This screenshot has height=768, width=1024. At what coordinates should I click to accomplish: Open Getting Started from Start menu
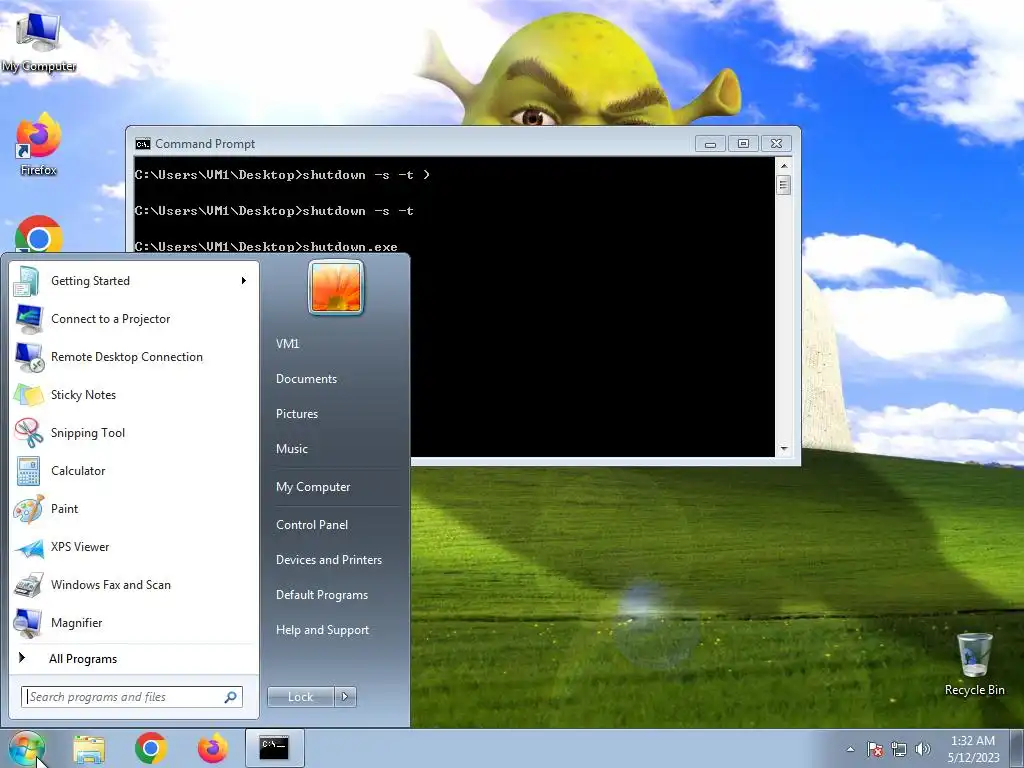coord(134,281)
